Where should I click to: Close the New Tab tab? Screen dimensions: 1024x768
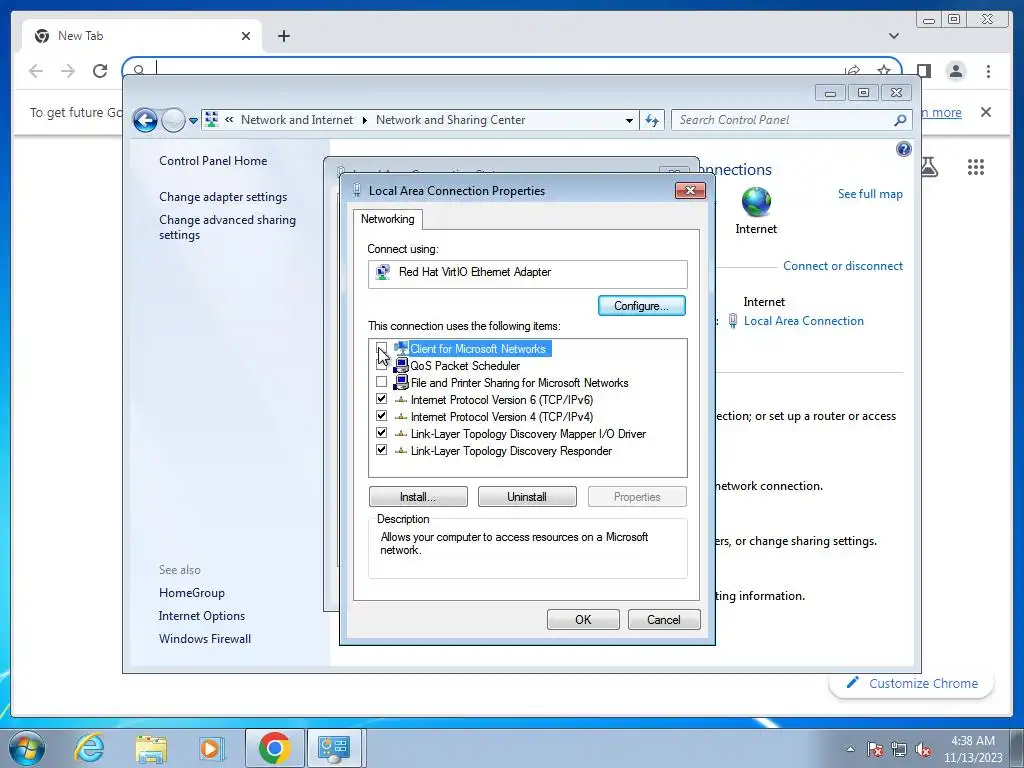pos(246,36)
